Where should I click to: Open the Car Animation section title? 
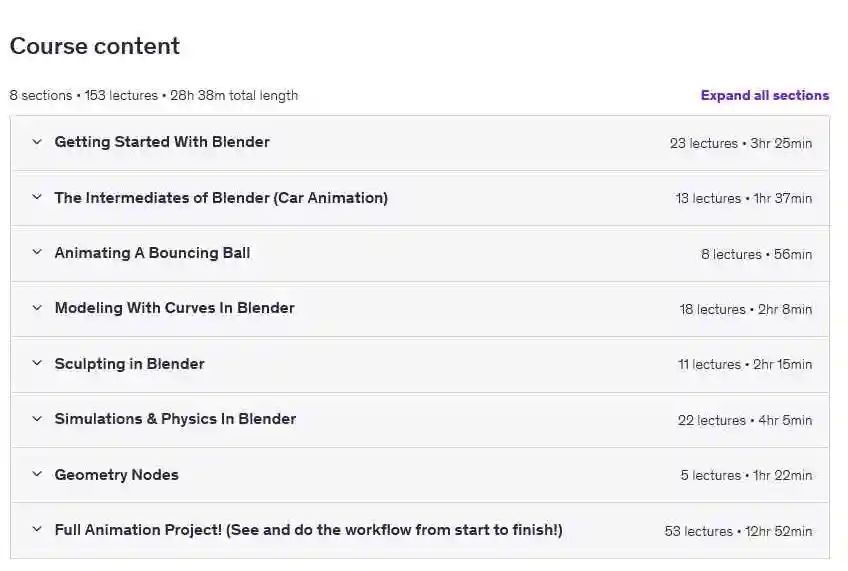click(221, 198)
